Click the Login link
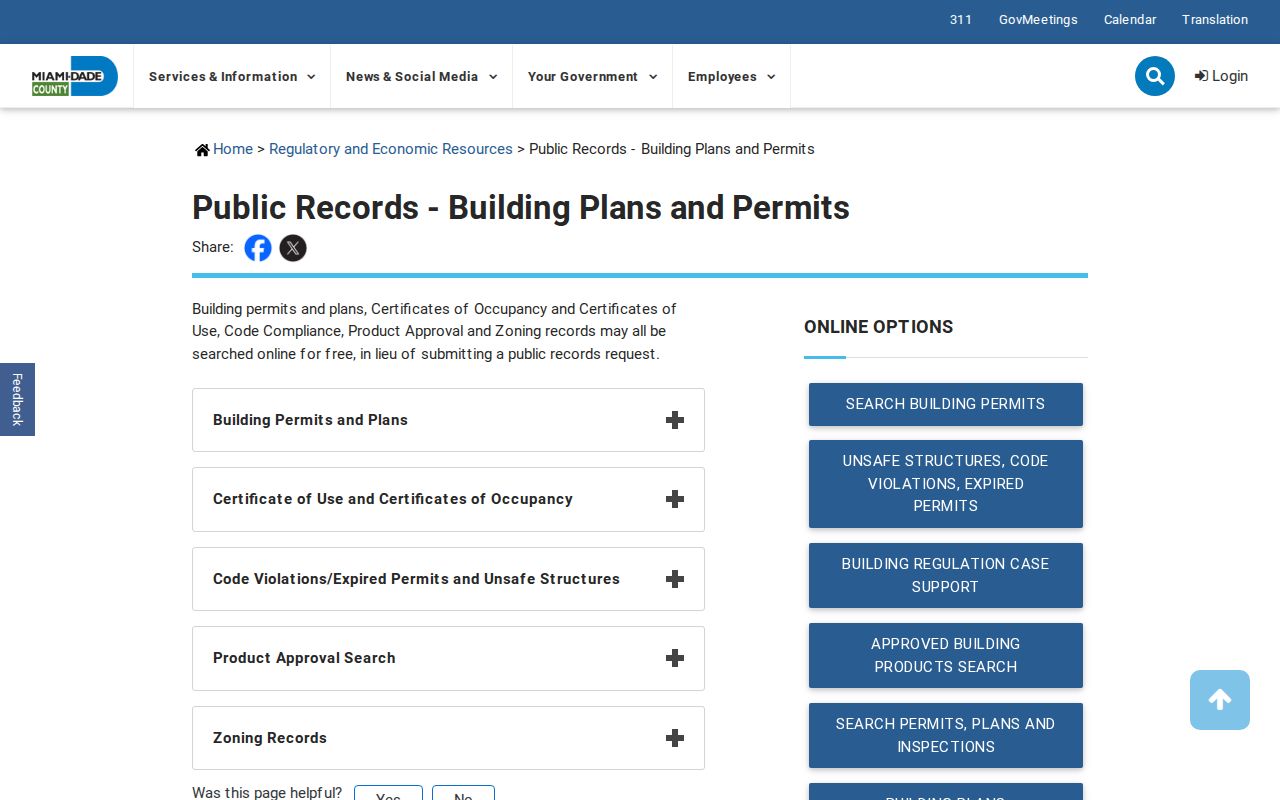Screen dimensions: 1280x800 tap(1221, 76)
